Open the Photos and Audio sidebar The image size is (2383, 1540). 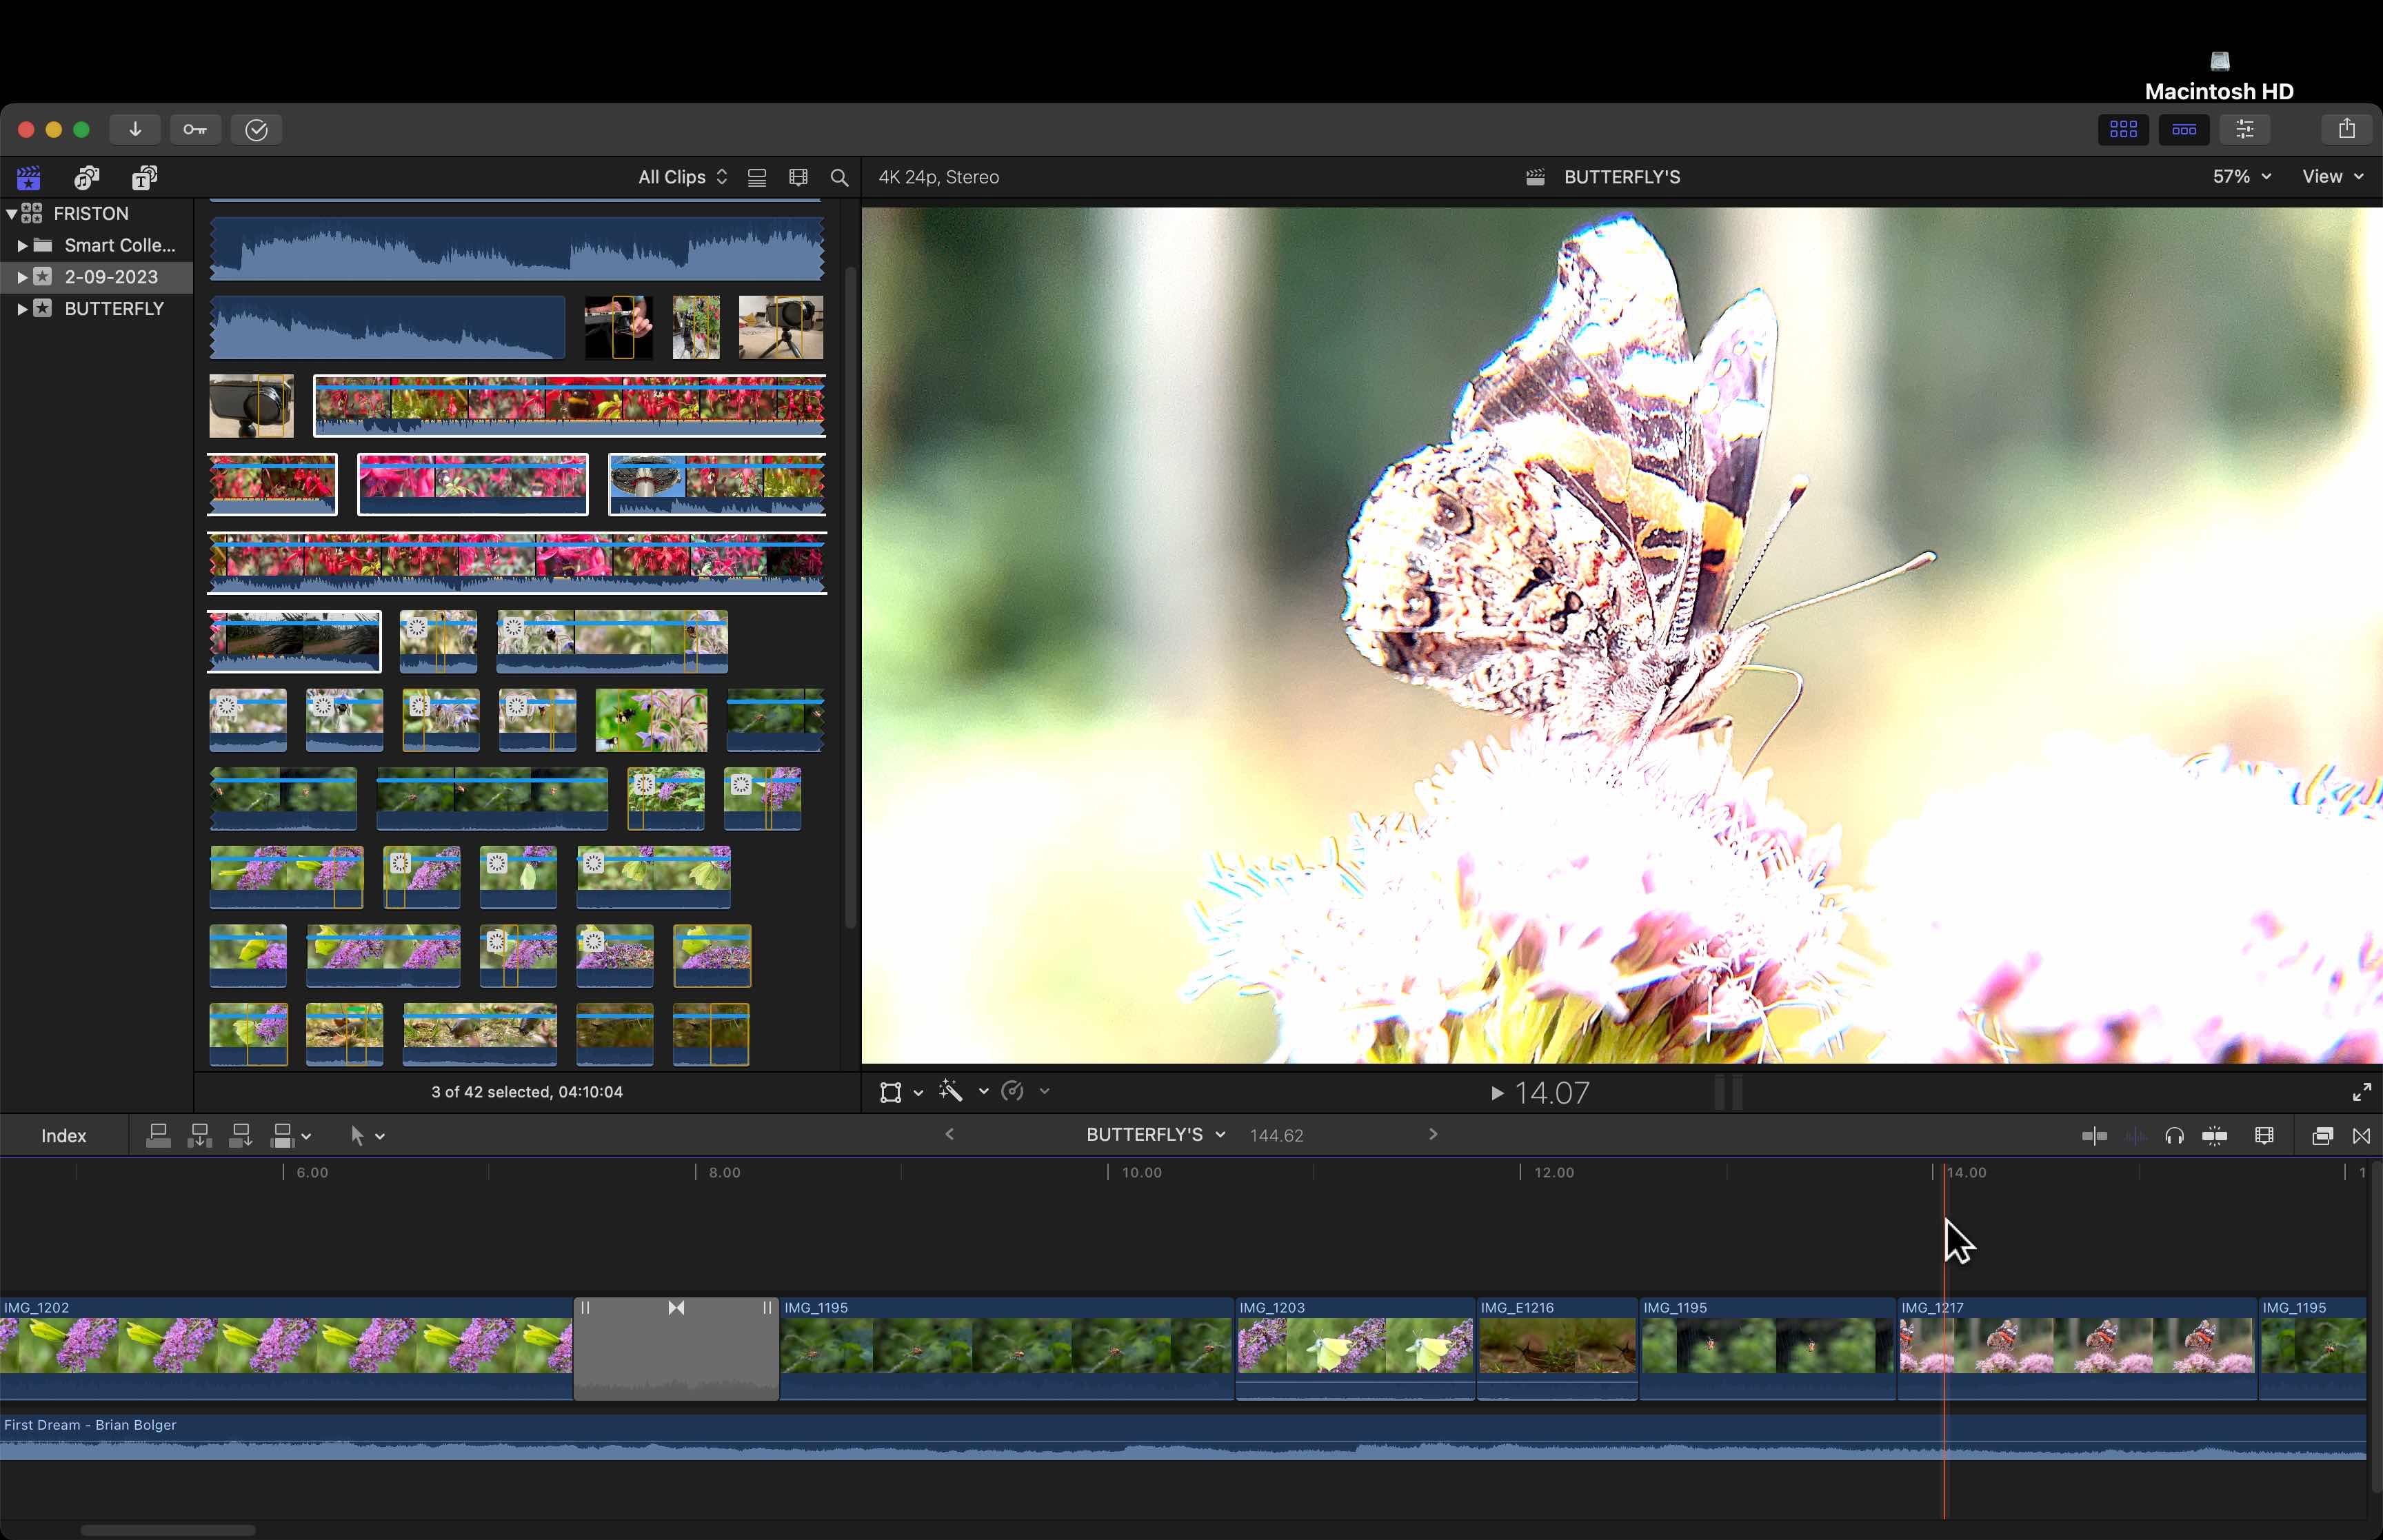(87, 177)
